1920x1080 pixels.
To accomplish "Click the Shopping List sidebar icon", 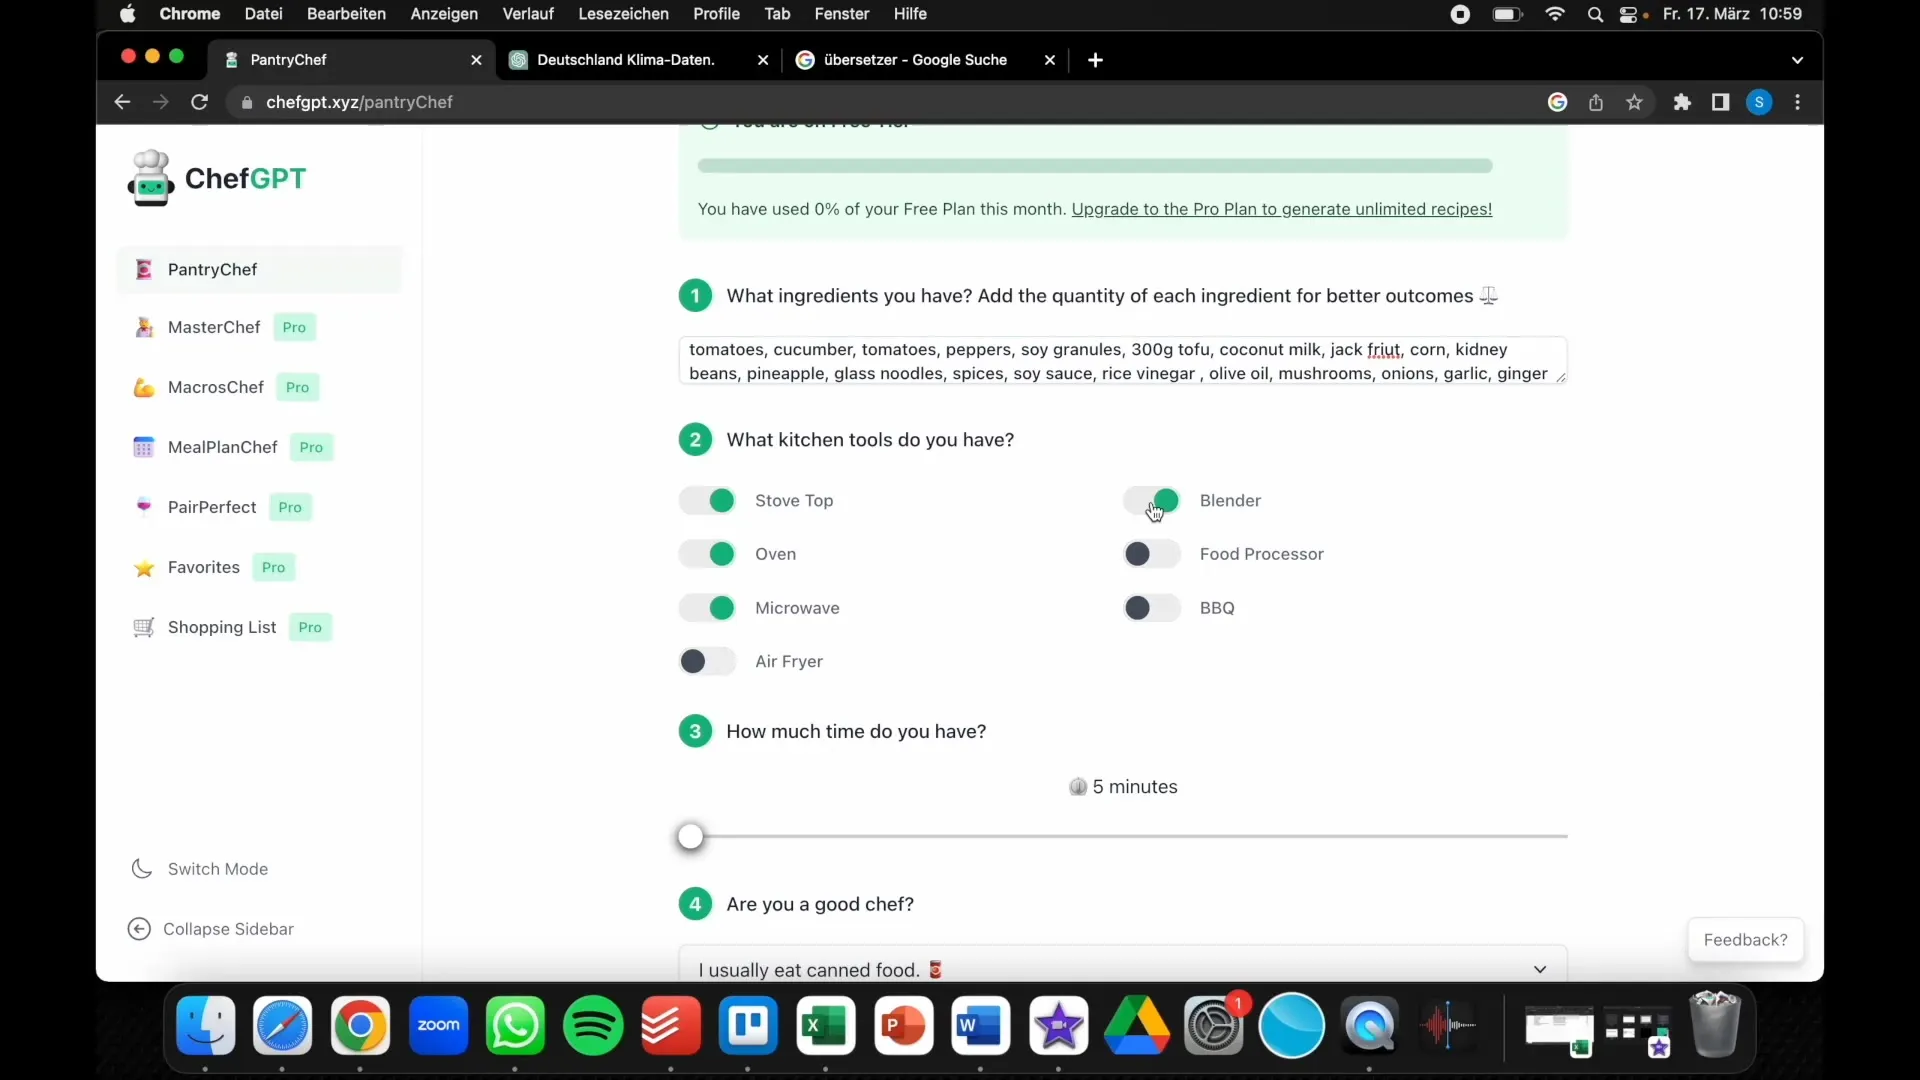I will (x=144, y=626).
